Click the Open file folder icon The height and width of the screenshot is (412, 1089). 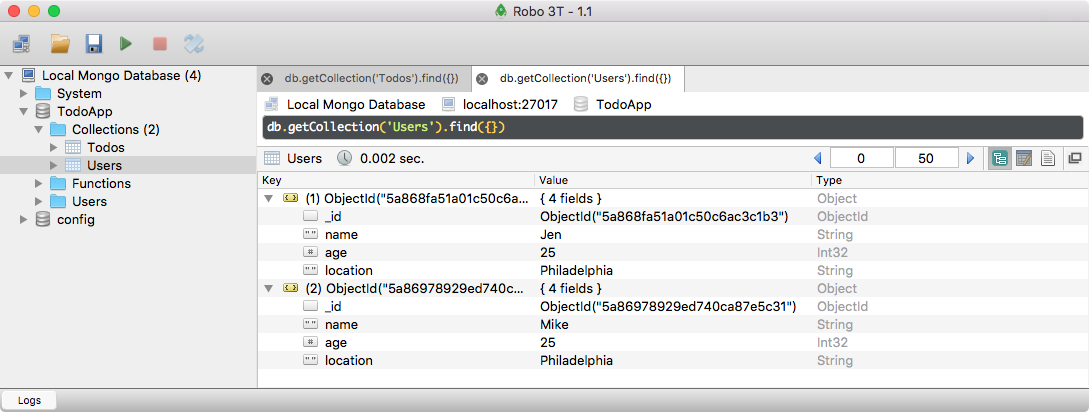coord(60,44)
